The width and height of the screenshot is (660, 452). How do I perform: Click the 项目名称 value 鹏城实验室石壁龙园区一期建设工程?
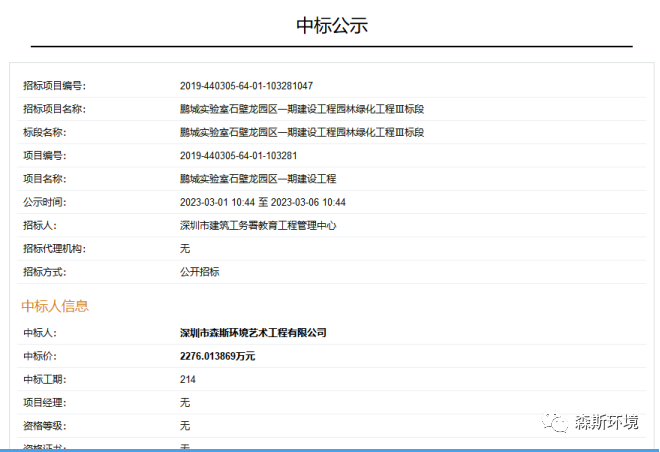tap(258, 179)
